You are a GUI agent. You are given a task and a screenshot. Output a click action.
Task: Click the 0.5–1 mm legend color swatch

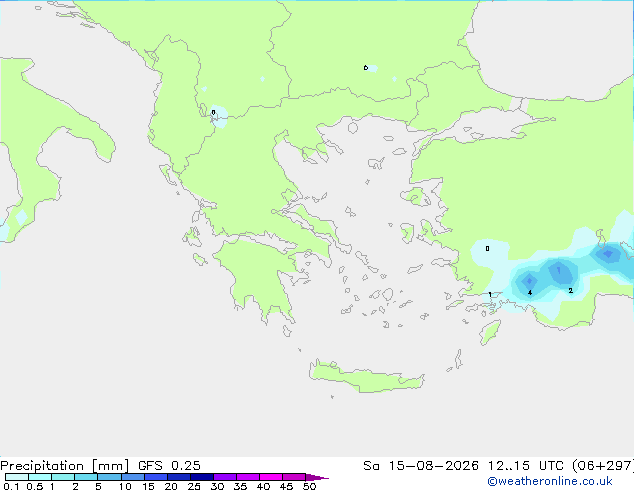click(40, 477)
